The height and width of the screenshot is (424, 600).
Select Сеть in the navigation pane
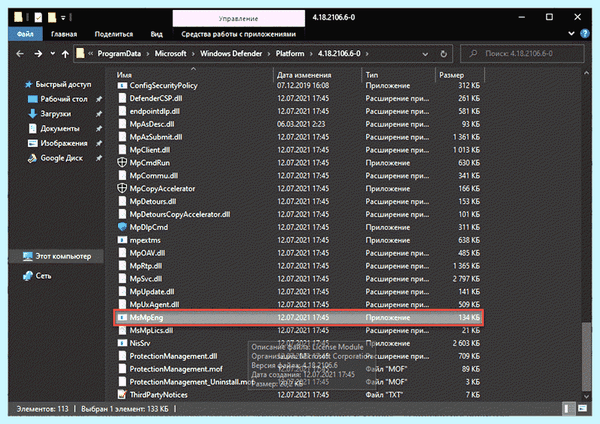pyautogui.click(x=43, y=276)
